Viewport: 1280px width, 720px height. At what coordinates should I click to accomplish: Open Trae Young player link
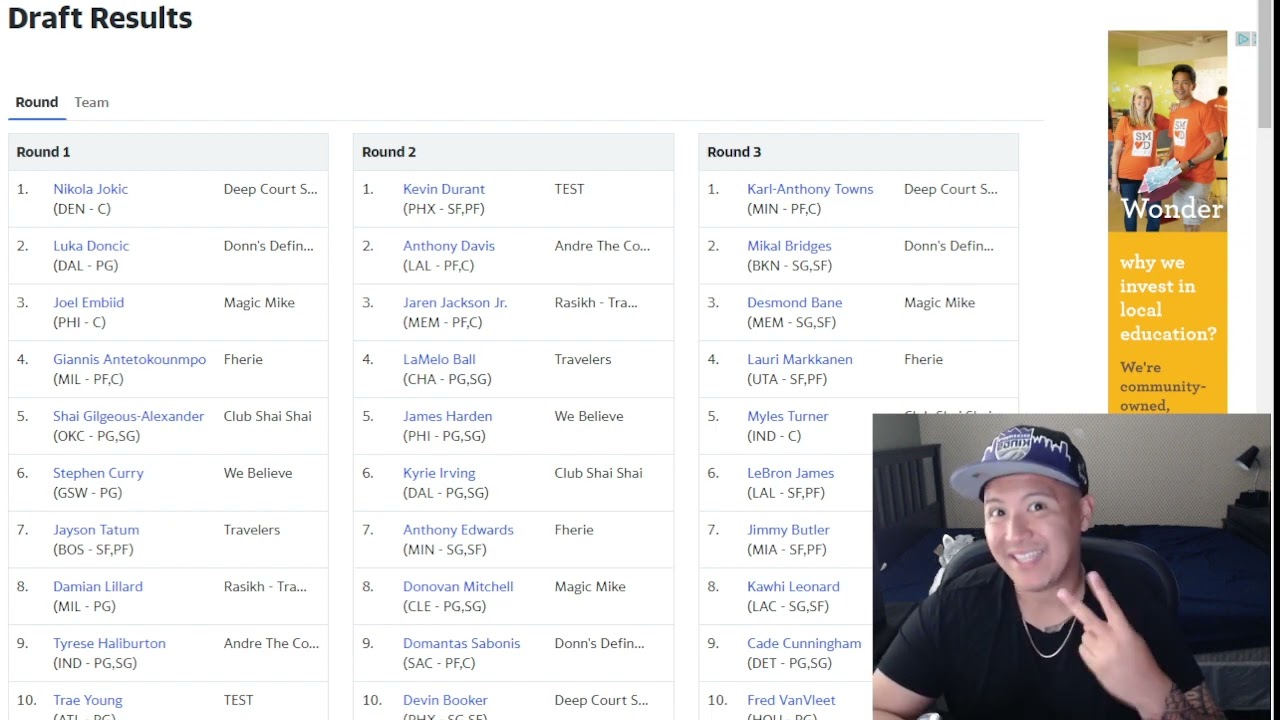point(88,701)
